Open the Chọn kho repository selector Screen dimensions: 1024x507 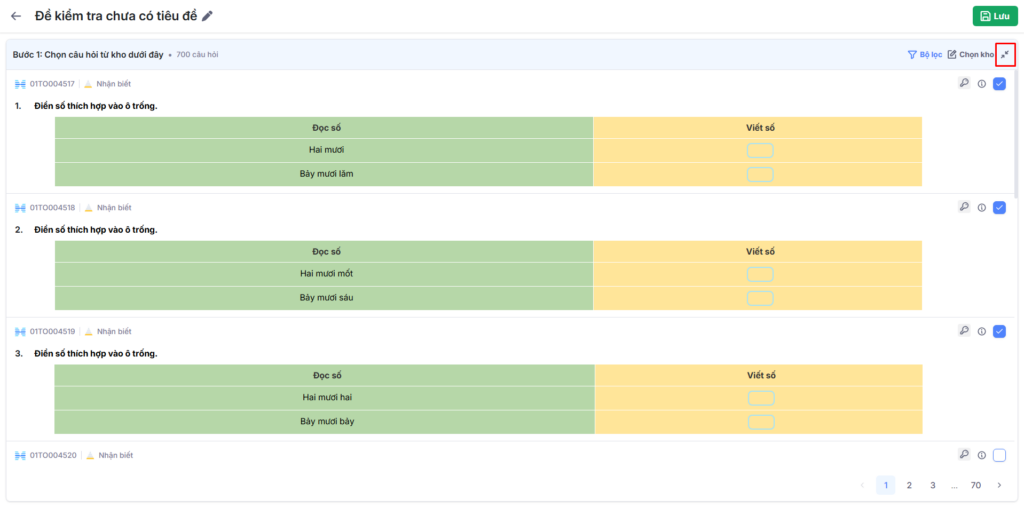[x=970, y=54]
